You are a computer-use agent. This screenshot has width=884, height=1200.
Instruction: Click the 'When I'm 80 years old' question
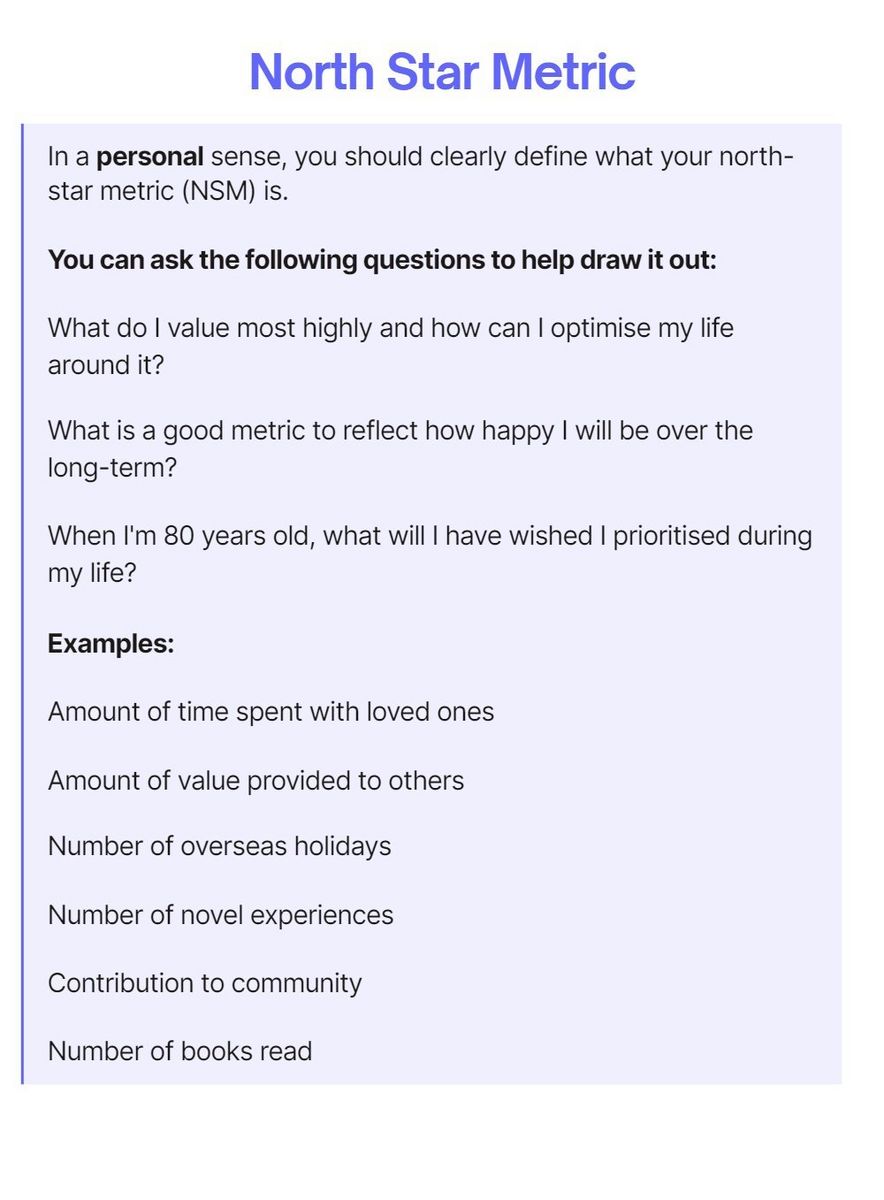point(430,552)
